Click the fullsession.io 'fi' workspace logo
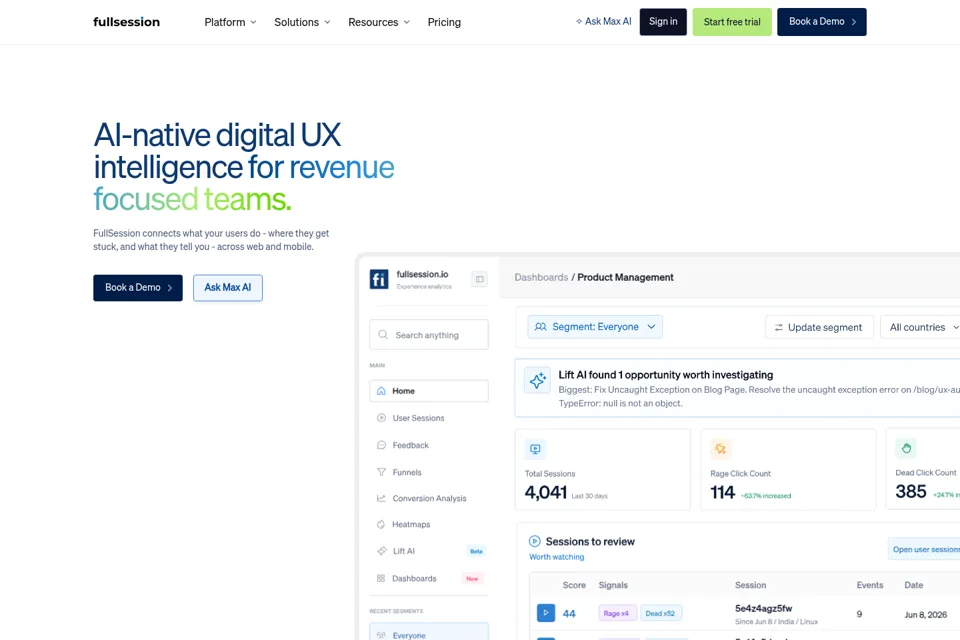 (379, 279)
